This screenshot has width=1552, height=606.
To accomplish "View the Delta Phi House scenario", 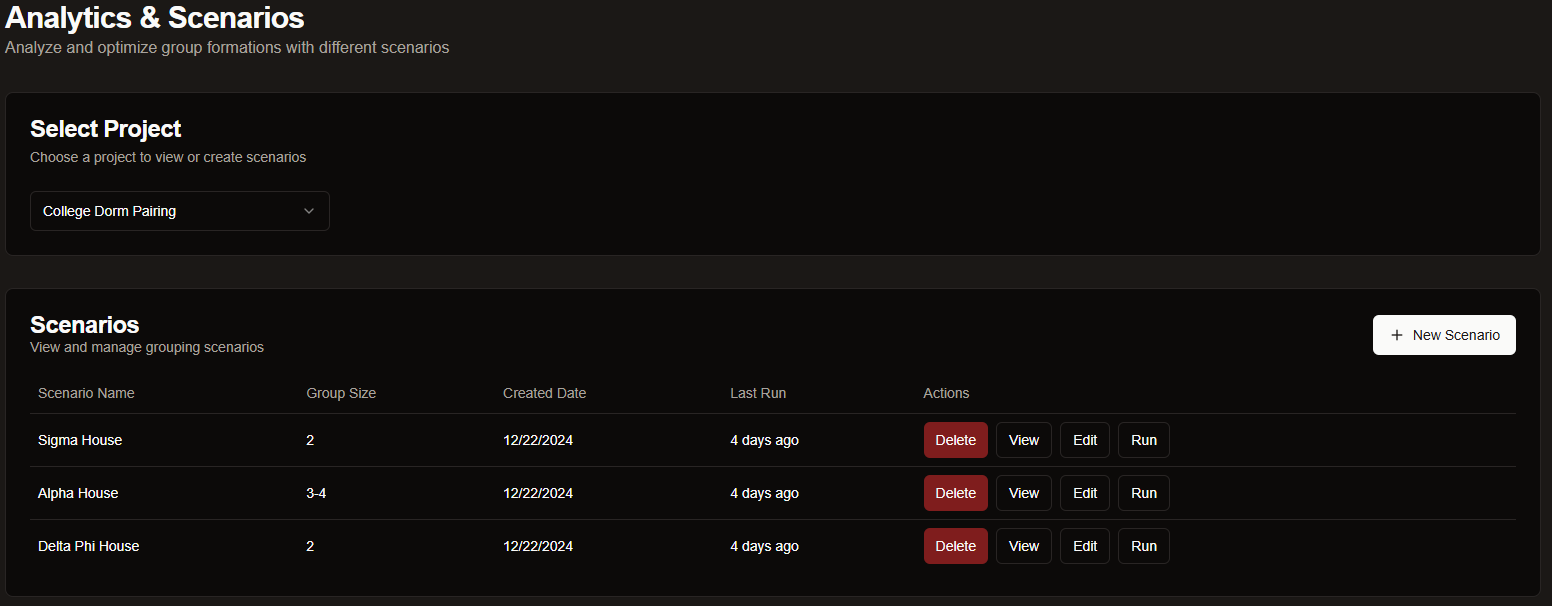I will (1023, 545).
